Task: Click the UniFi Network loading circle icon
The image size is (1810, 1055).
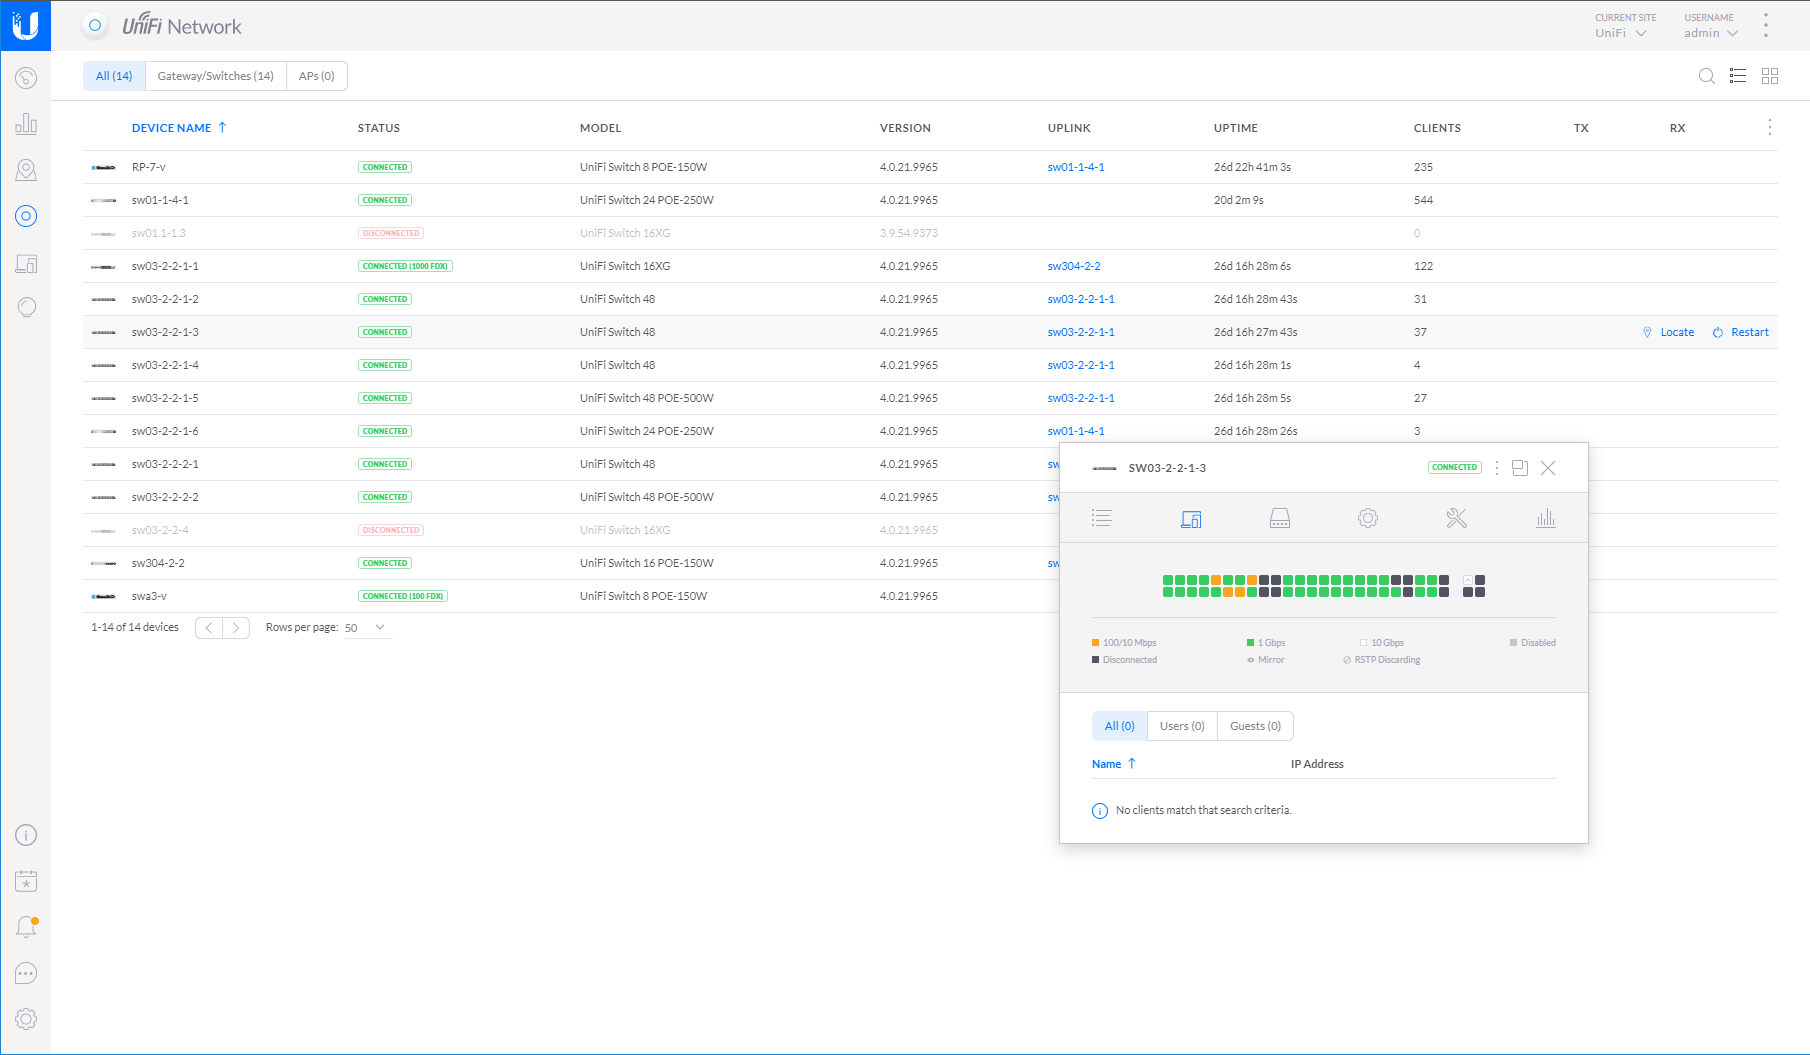Action: (95, 26)
